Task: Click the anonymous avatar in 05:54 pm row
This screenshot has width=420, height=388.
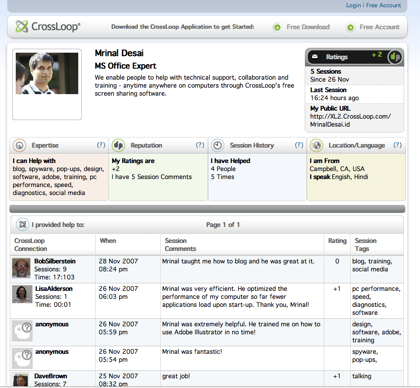Action: (22, 358)
